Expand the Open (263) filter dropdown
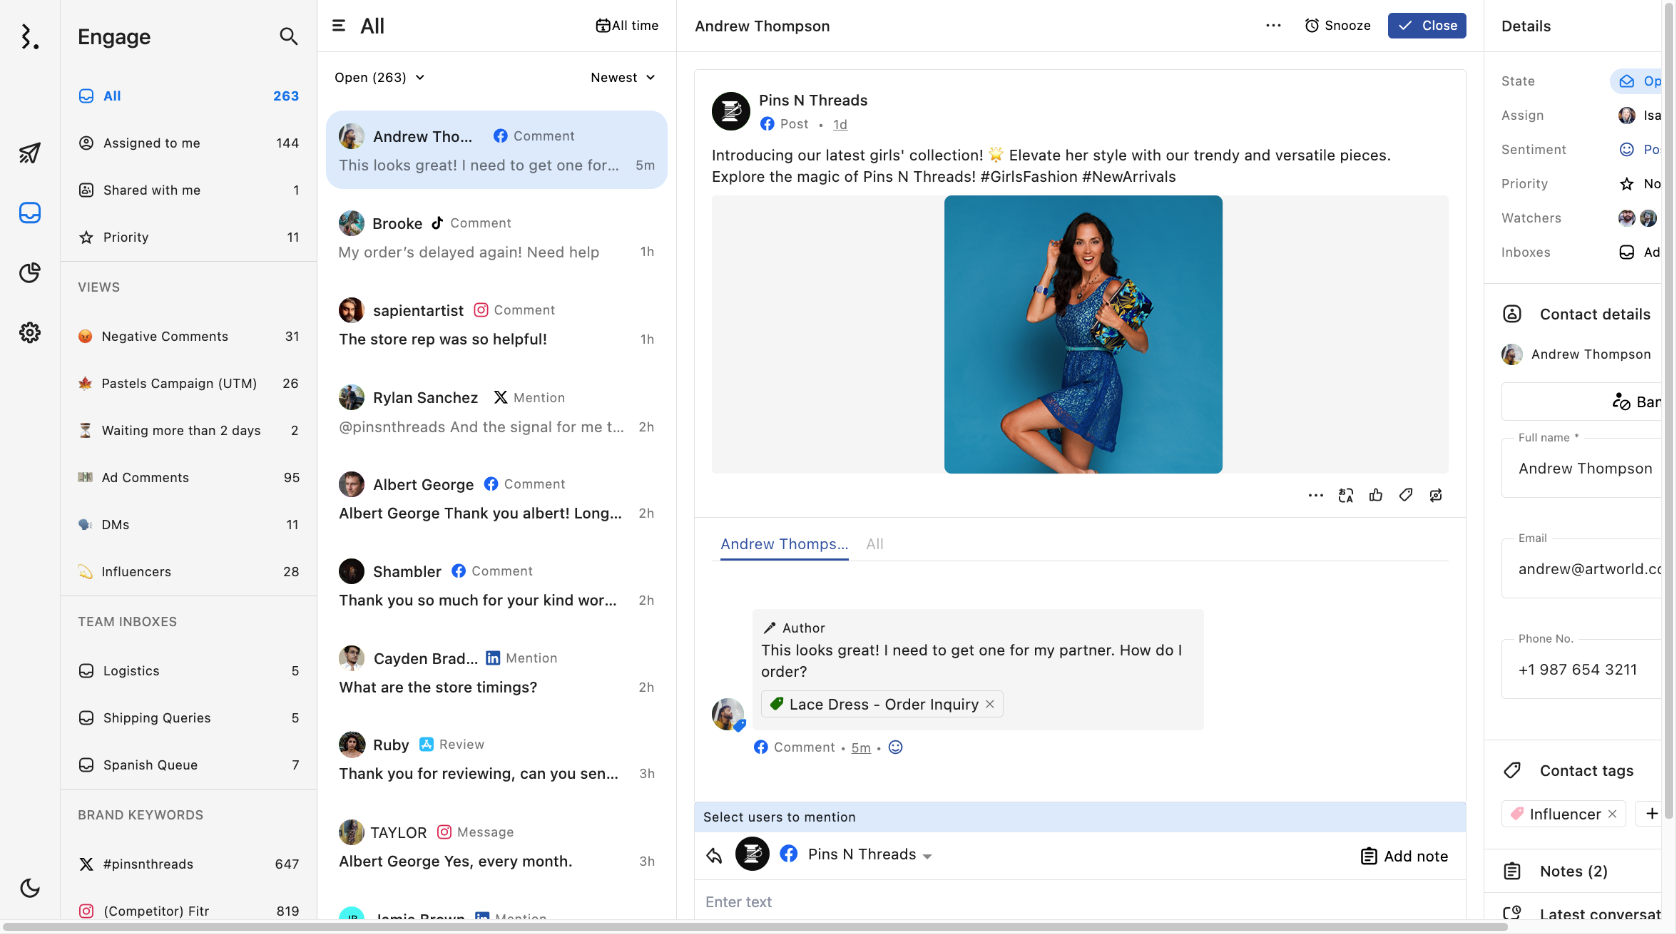The height and width of the screenshot is (934, 1676). [380, 77]
